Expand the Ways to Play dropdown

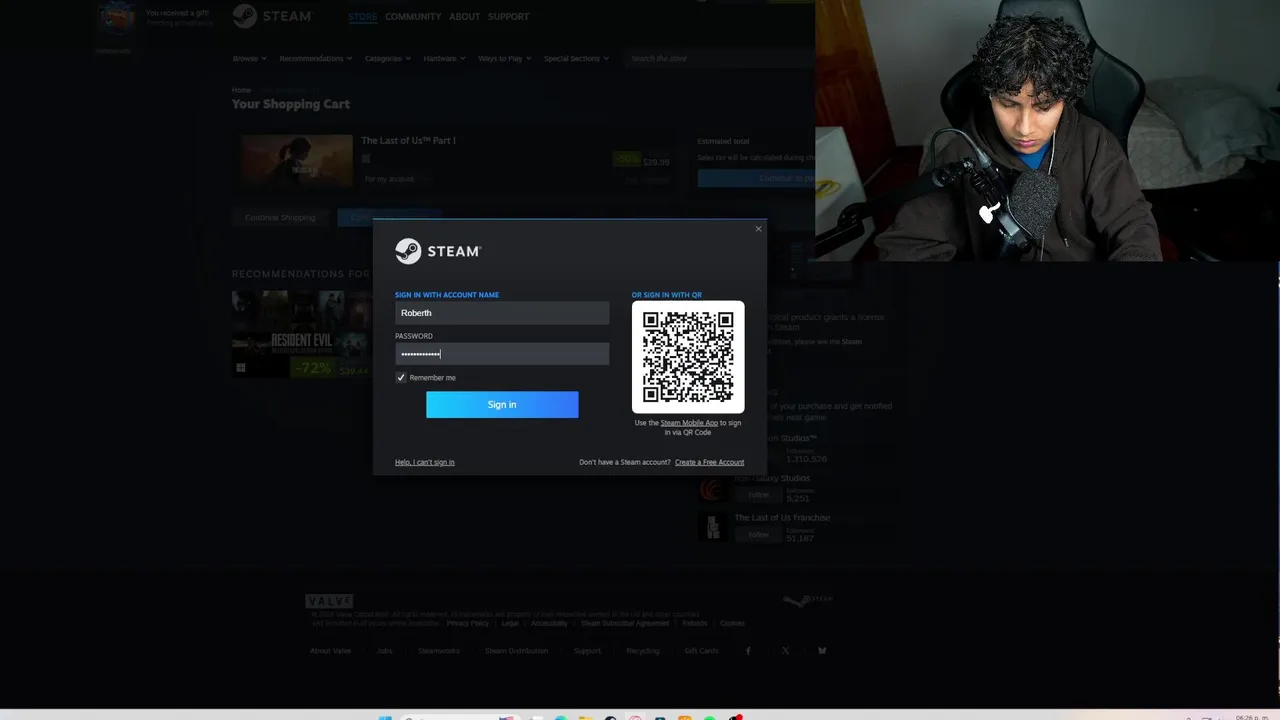(x=505, y=59)
